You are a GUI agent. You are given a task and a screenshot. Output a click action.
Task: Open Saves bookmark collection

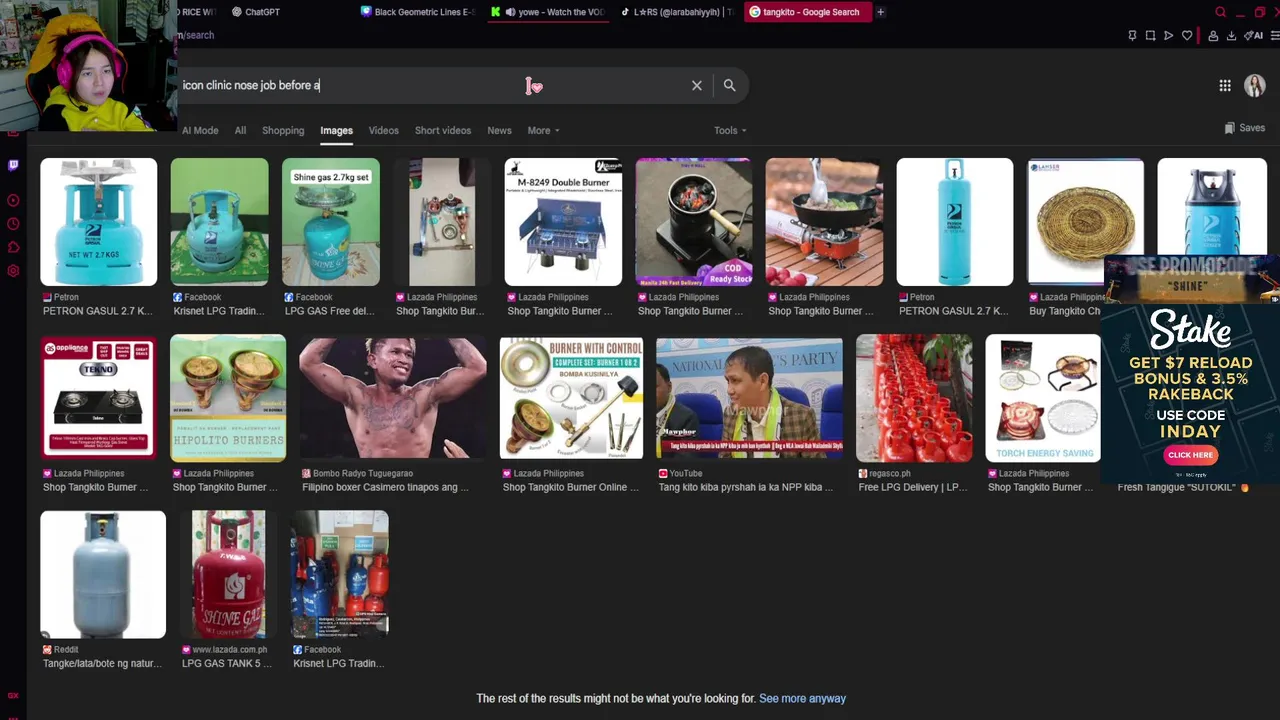(x=1245, y=128)
